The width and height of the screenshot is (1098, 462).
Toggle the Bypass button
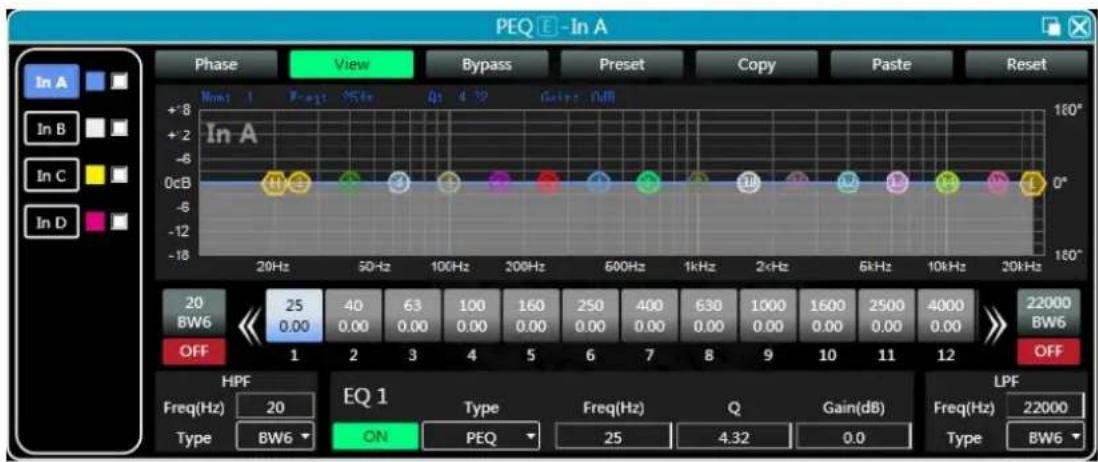(487, 64)
